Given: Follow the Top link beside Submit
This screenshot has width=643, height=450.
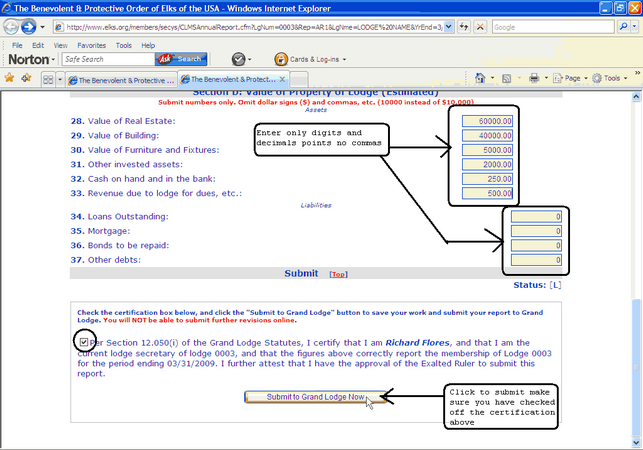Looking at the screenshot, I should (338, 274).
